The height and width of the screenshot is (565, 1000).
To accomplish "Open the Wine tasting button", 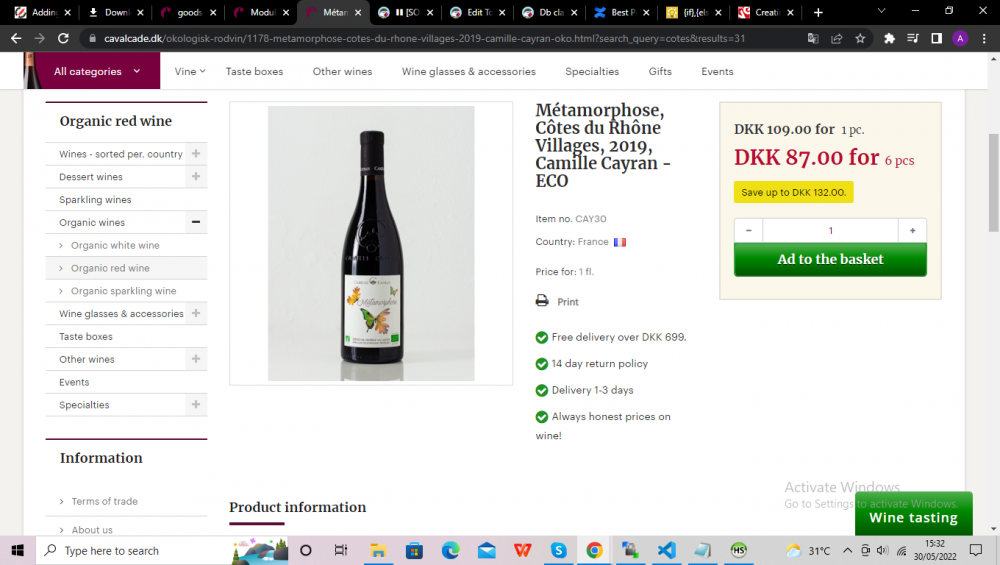I will pyautogui.click(x=913, y=517).
